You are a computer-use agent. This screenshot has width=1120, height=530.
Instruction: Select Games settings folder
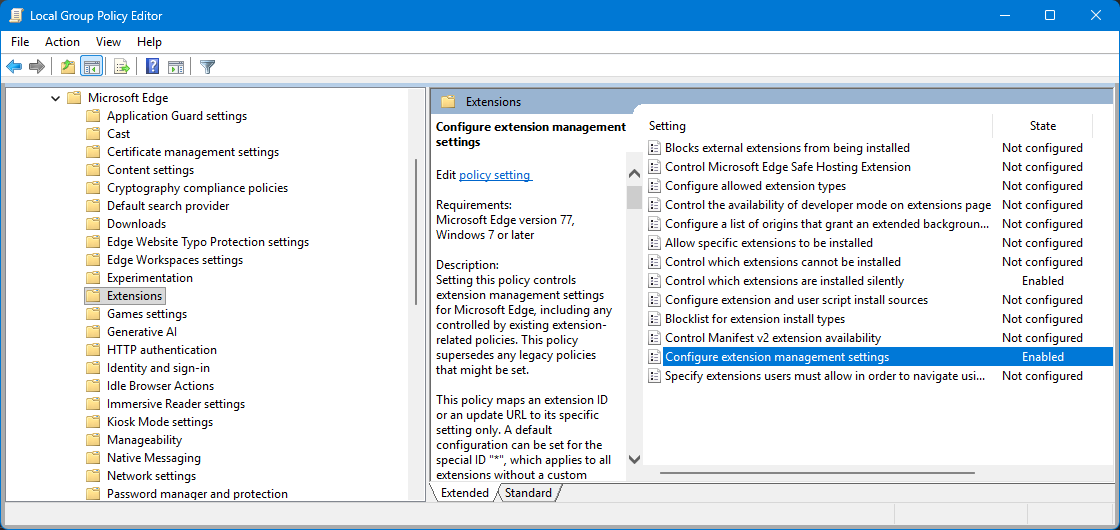click(147, 314)
